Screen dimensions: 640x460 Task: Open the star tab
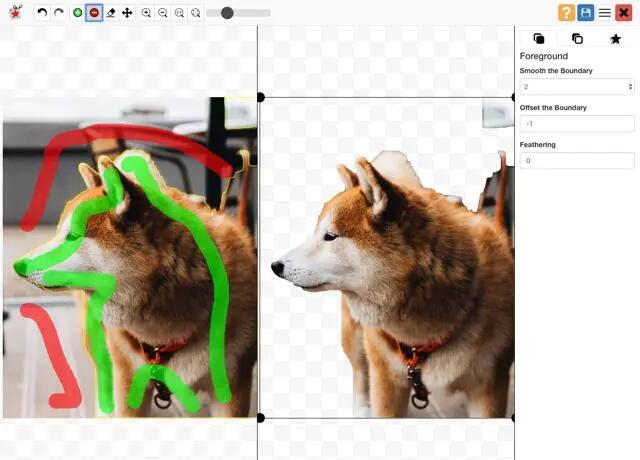point(615,39)
